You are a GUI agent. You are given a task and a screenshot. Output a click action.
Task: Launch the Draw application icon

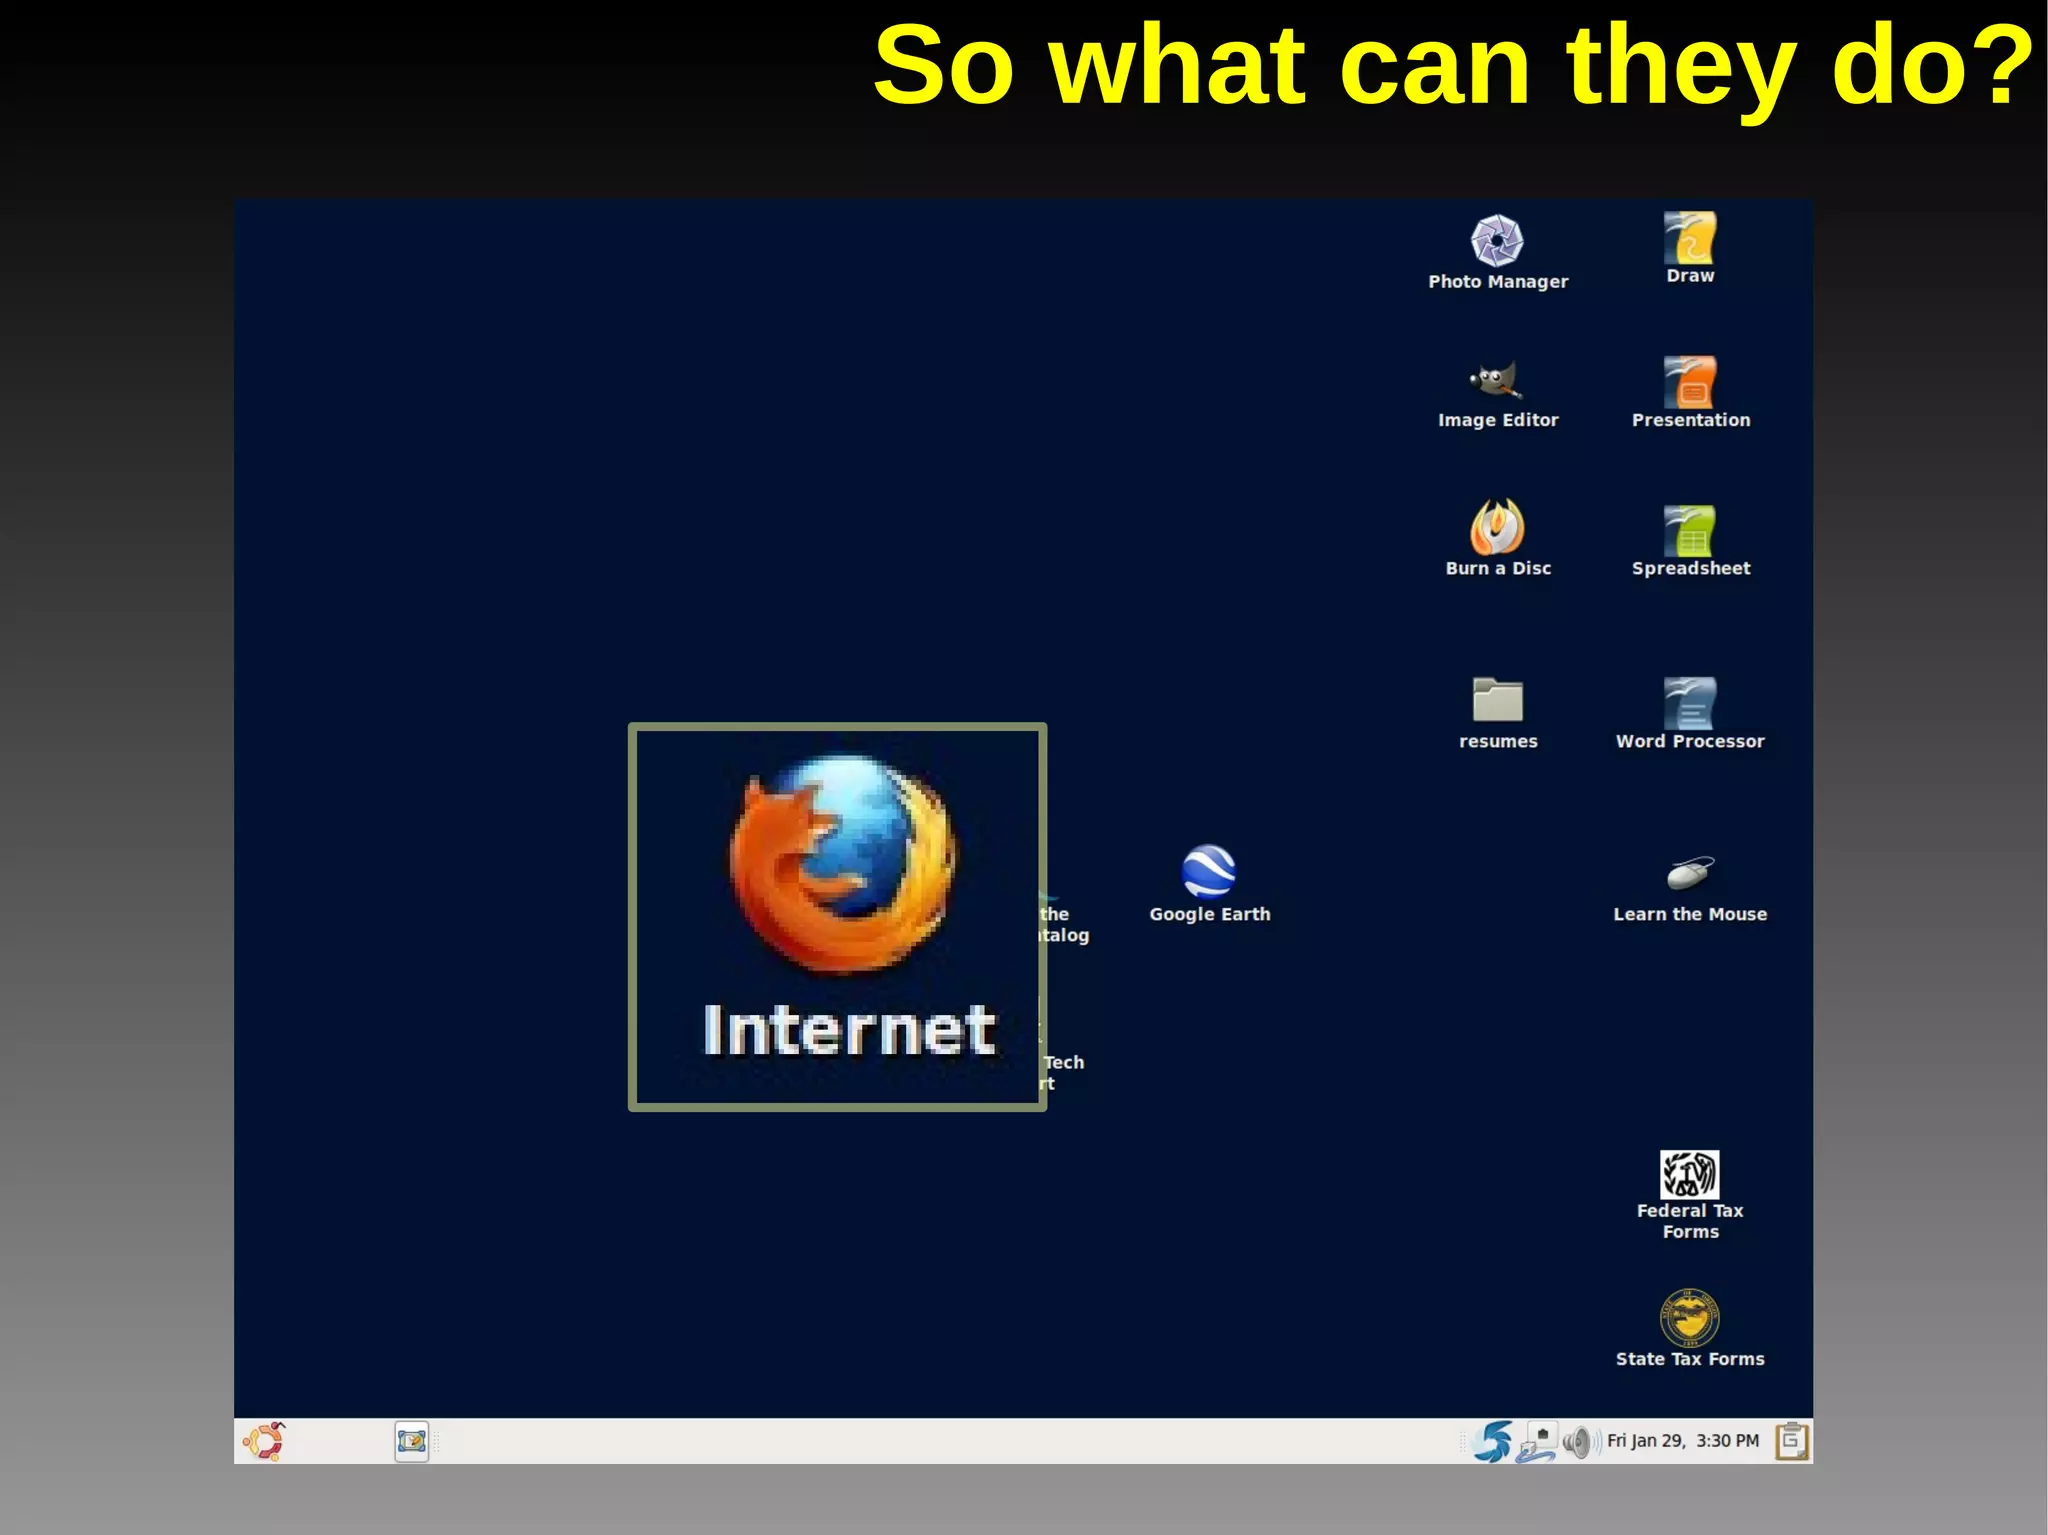pyautogui.click(x=1690, y=237)
